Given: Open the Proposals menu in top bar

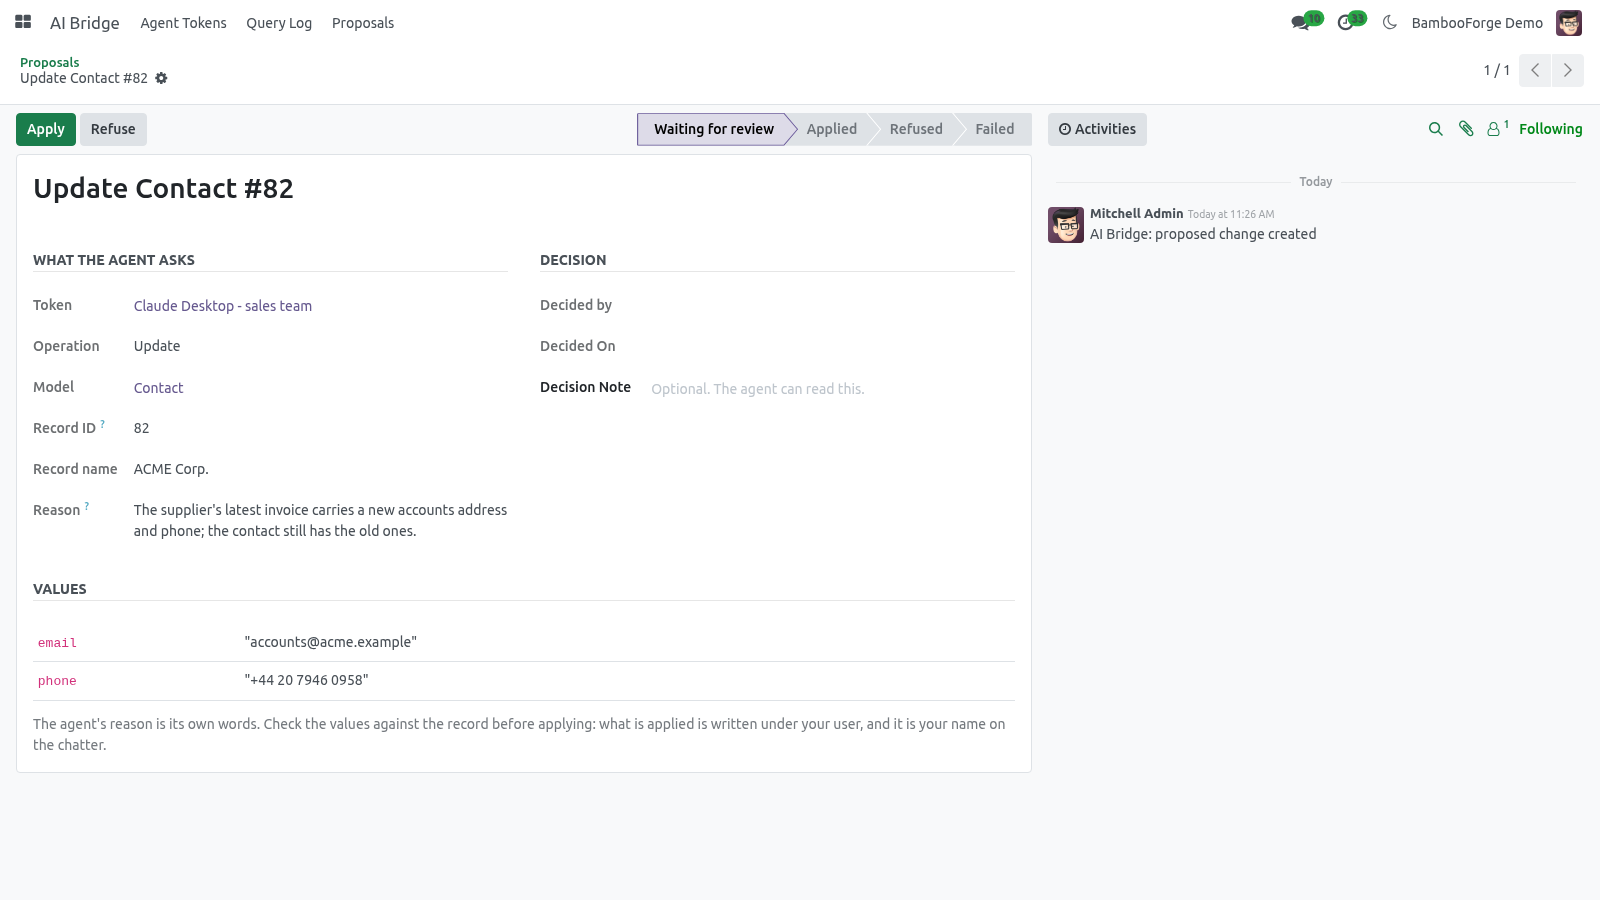Looking at the screenshot, I should (363, 23).
